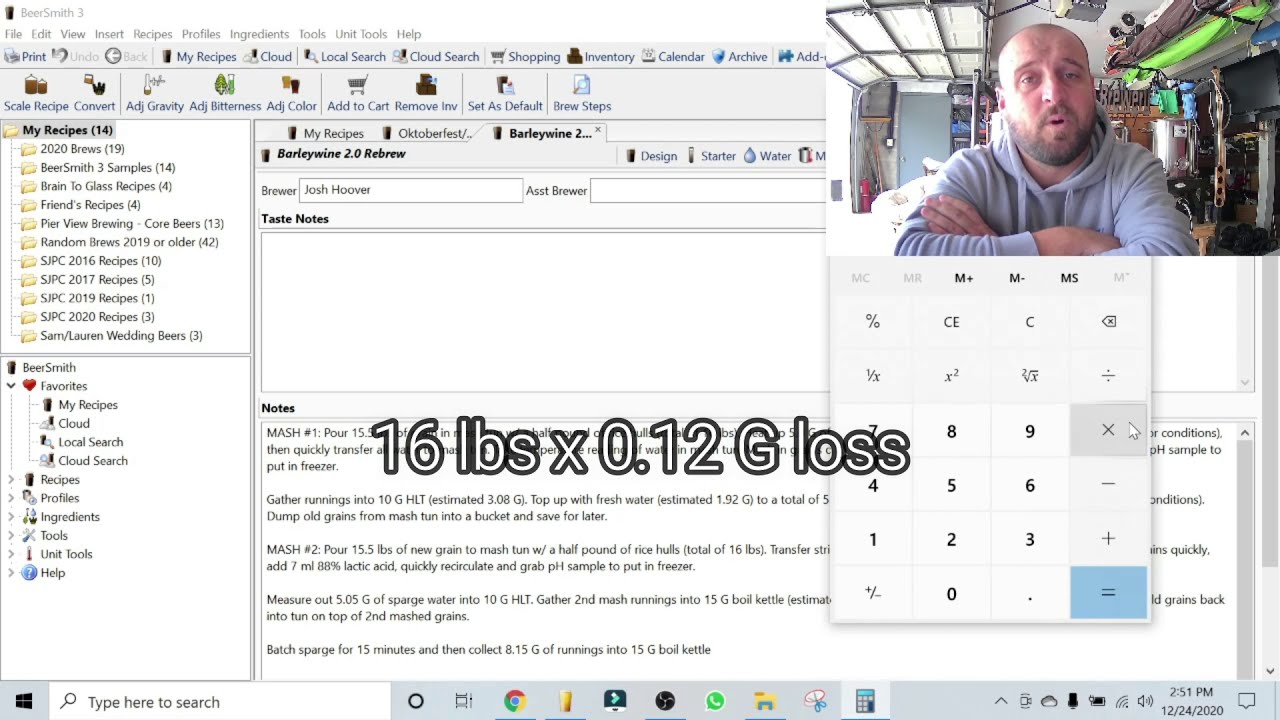This screenshot has height=720, width=1280.
Task: Open Chrome from the taskbar
Action: 514,701
